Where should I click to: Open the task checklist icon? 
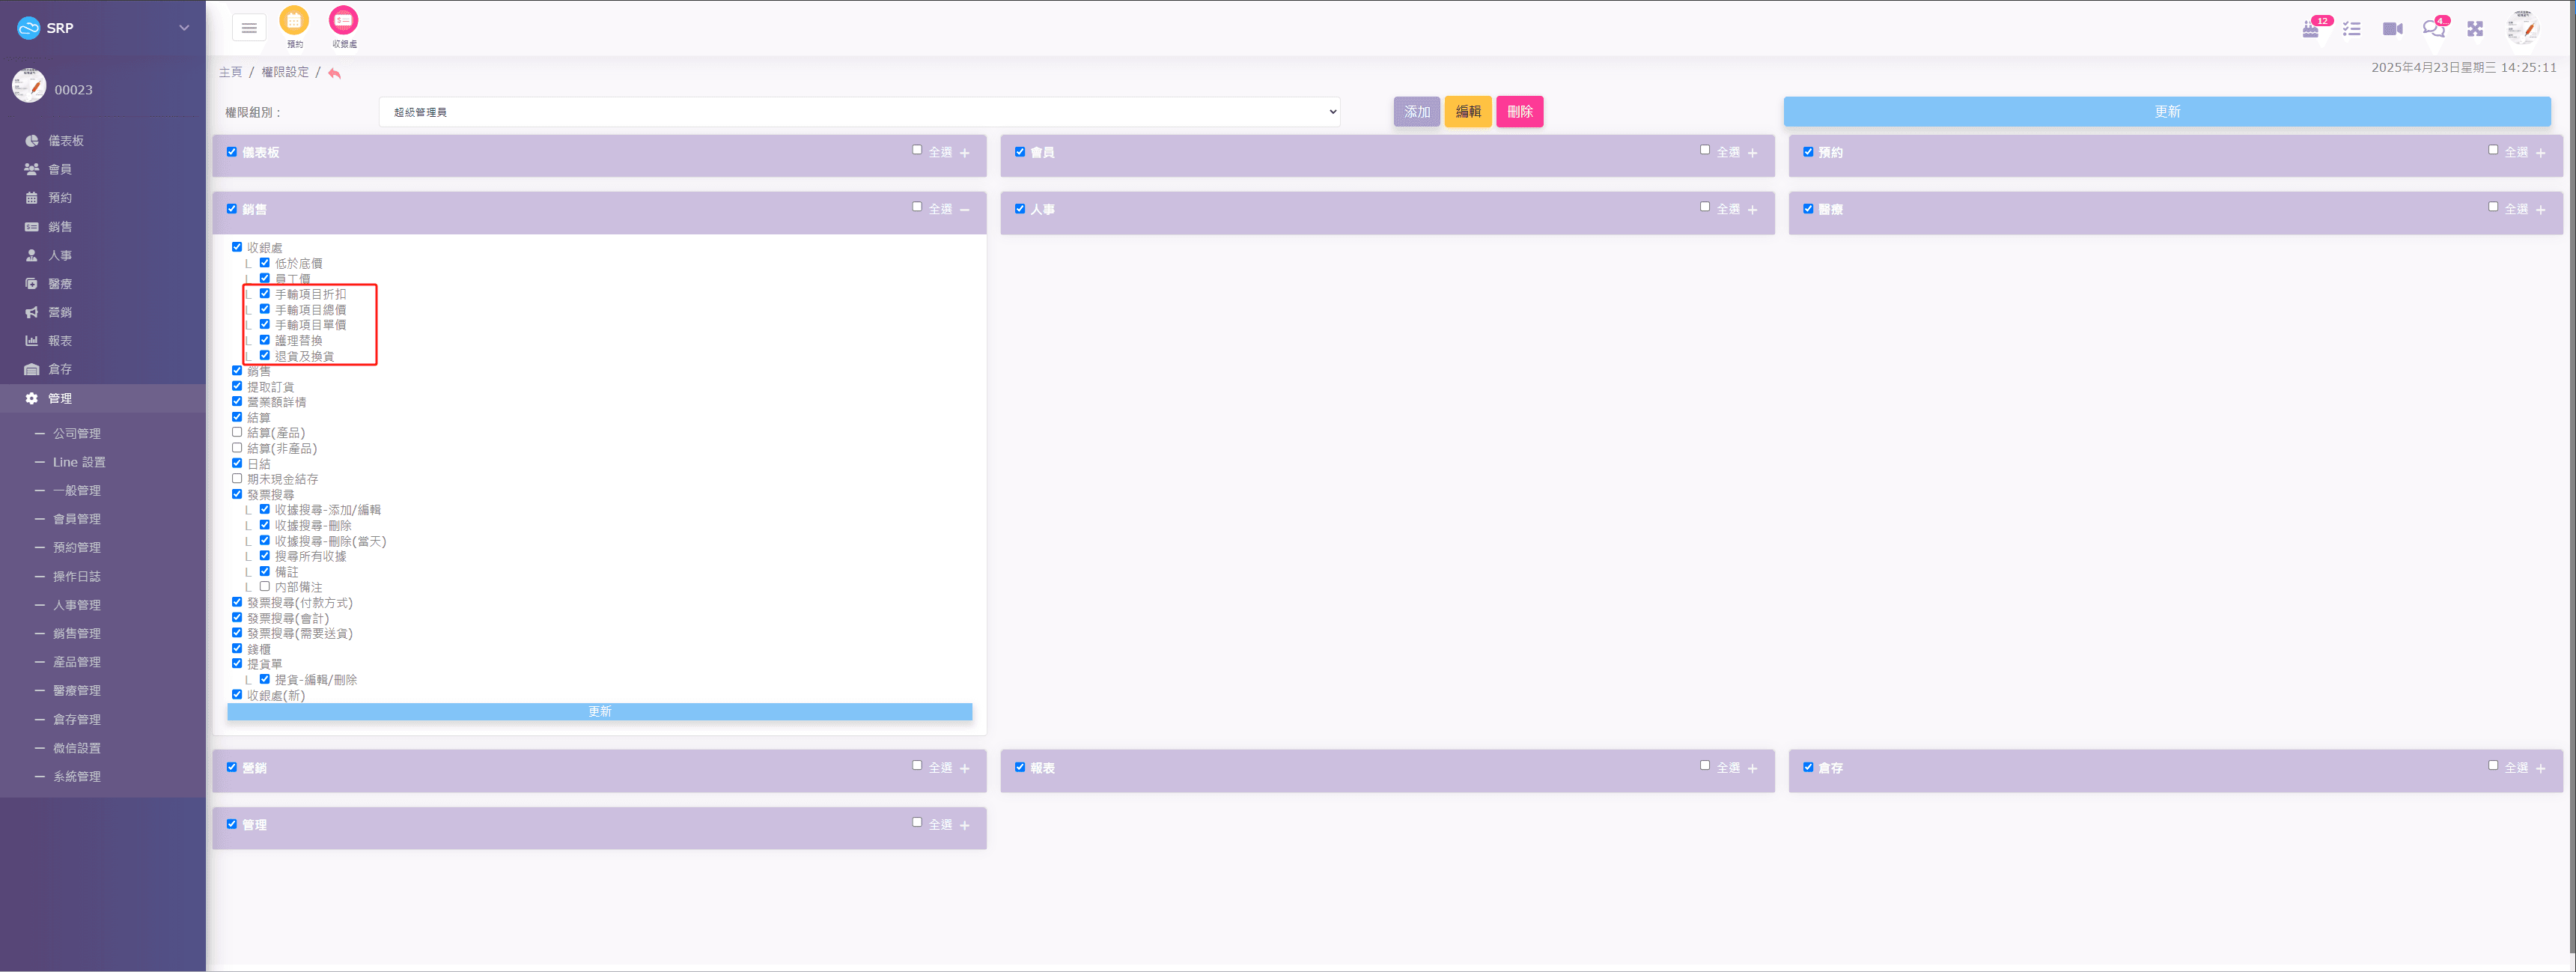2351,29
